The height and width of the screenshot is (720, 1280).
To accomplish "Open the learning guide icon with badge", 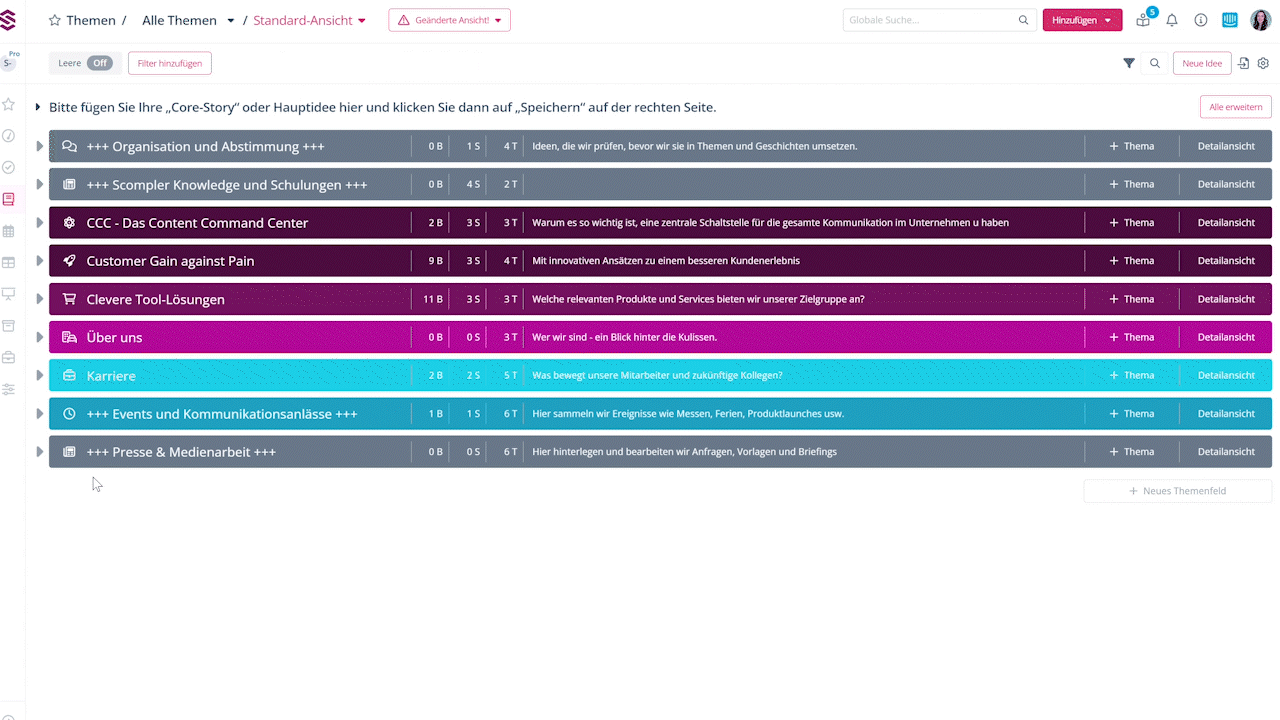I will coord(1144,20).
